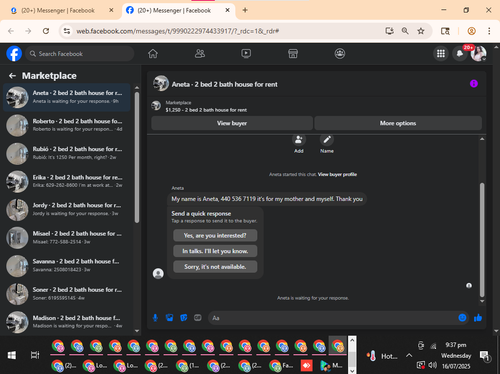Close the first Messenger tab
Viewport: 500px width, 374px height.
click(111, 10)
